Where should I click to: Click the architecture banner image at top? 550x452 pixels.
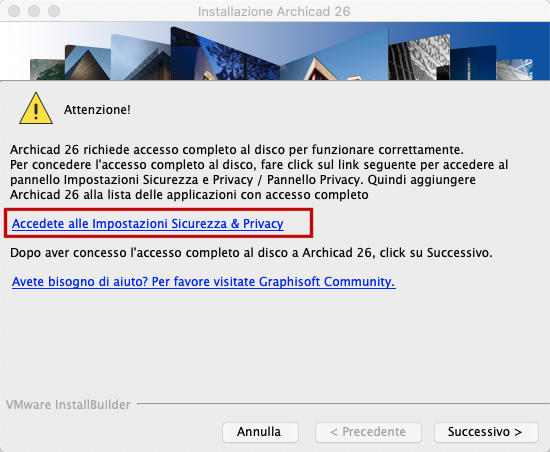(275, 51)
